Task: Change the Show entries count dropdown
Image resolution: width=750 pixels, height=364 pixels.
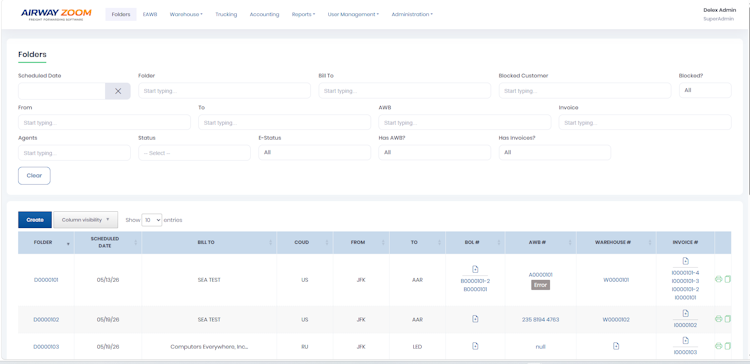Action: 152,220
